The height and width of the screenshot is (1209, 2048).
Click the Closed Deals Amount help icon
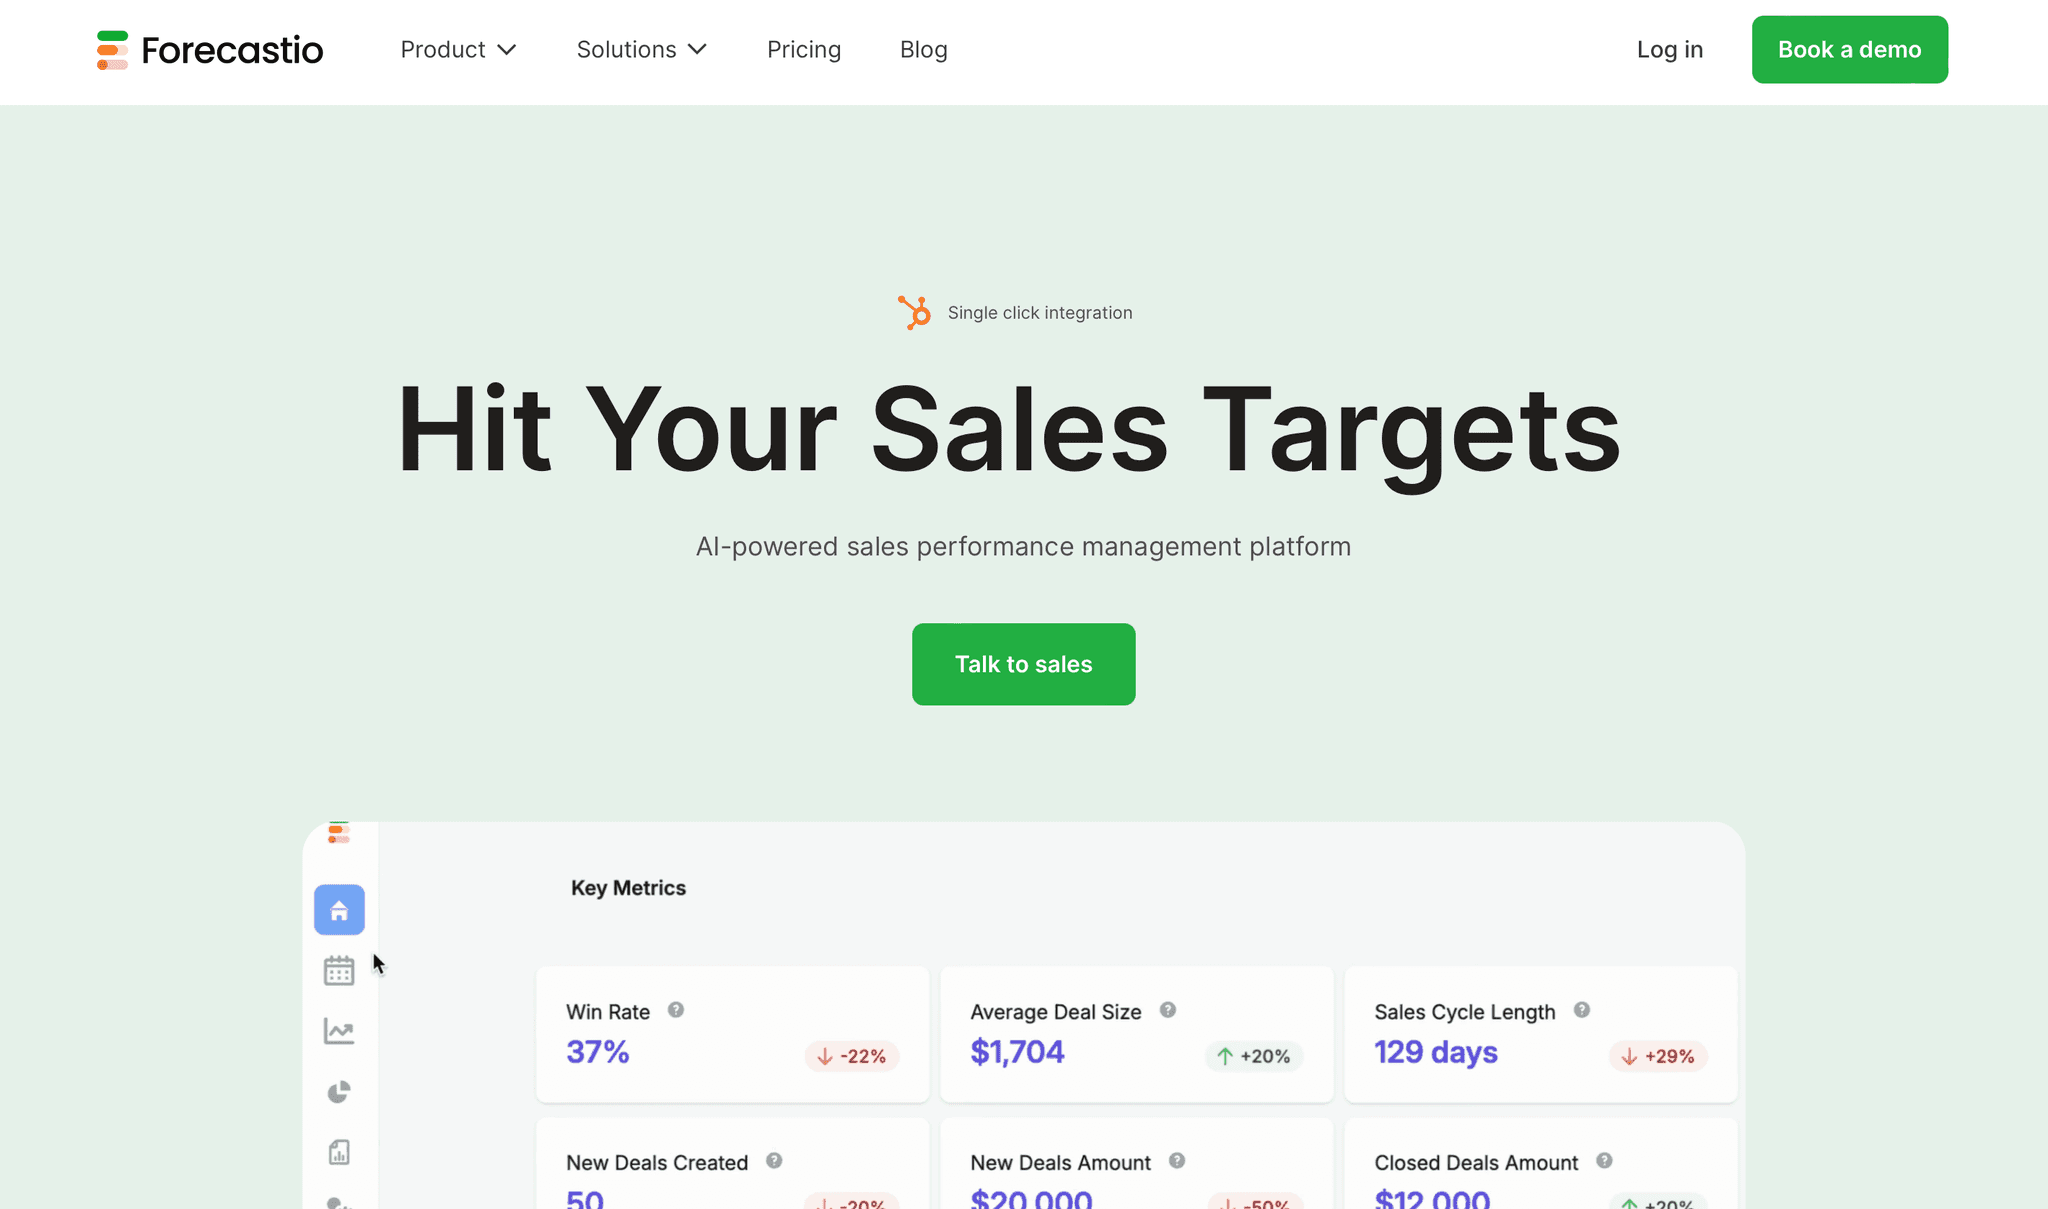[1606, 1161]
